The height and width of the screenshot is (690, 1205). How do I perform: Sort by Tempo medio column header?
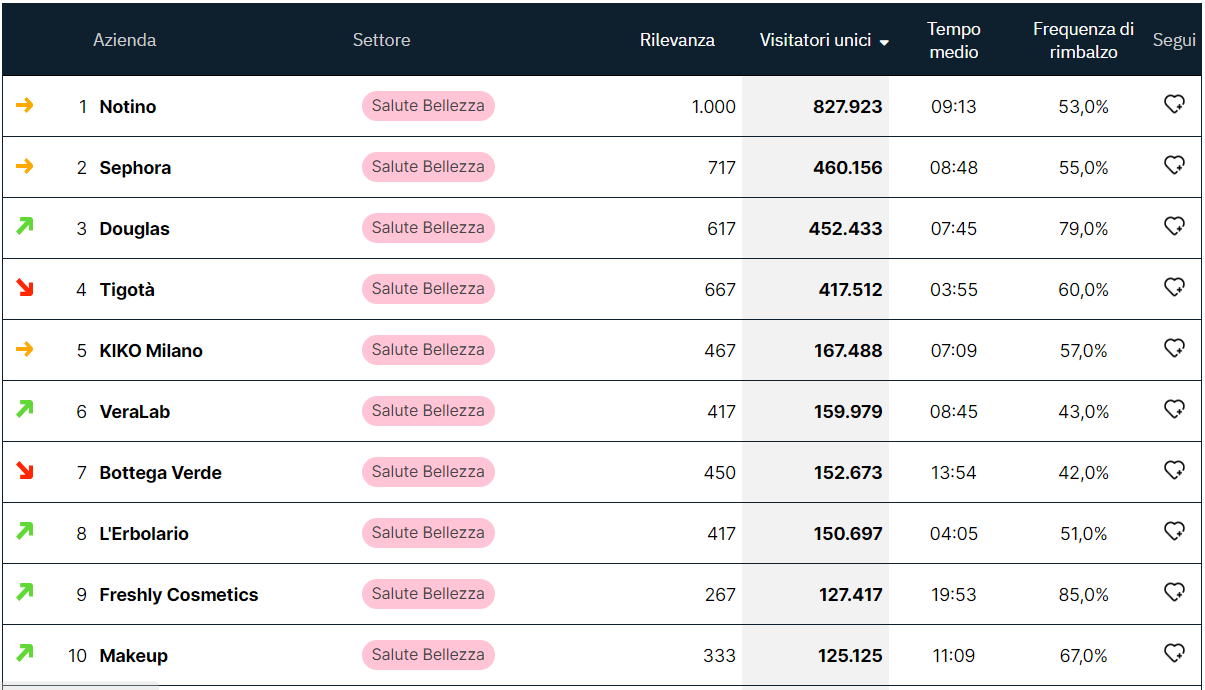954,40
